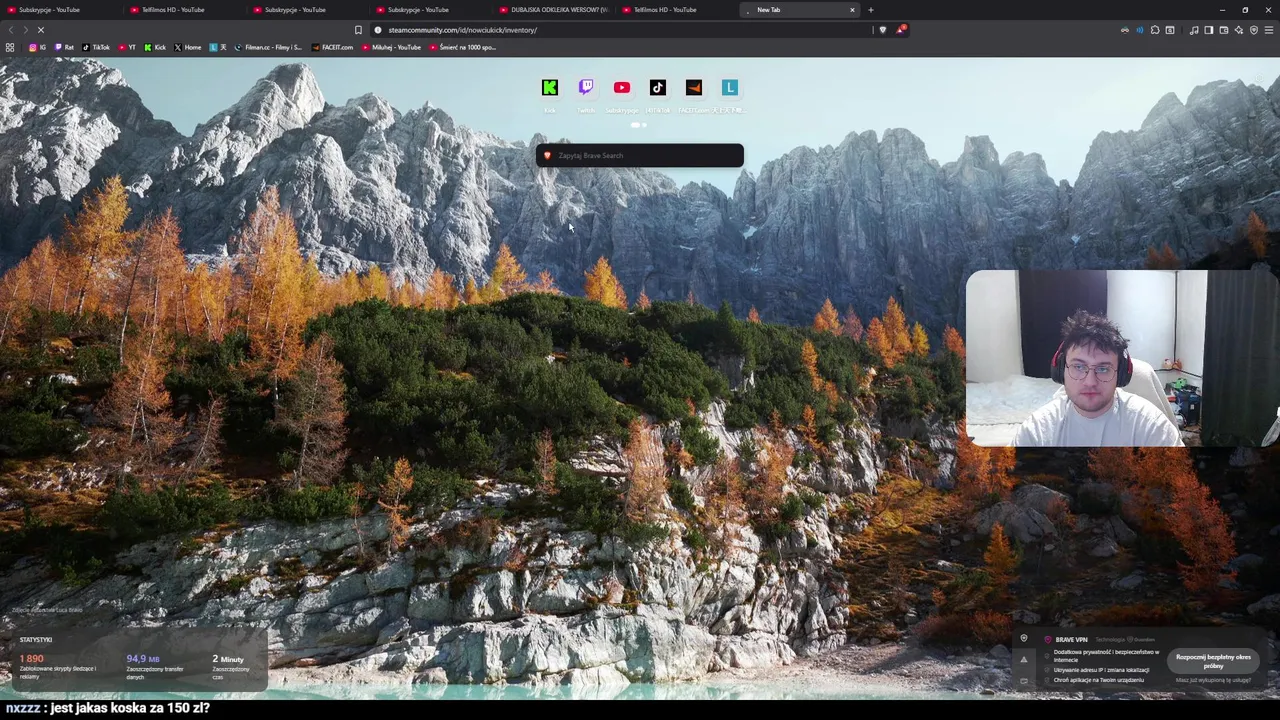Image resolution: width=1280 pixels, height=720 pixels.
Task: Open the browser hamburger main menu
Action: 1269,30
